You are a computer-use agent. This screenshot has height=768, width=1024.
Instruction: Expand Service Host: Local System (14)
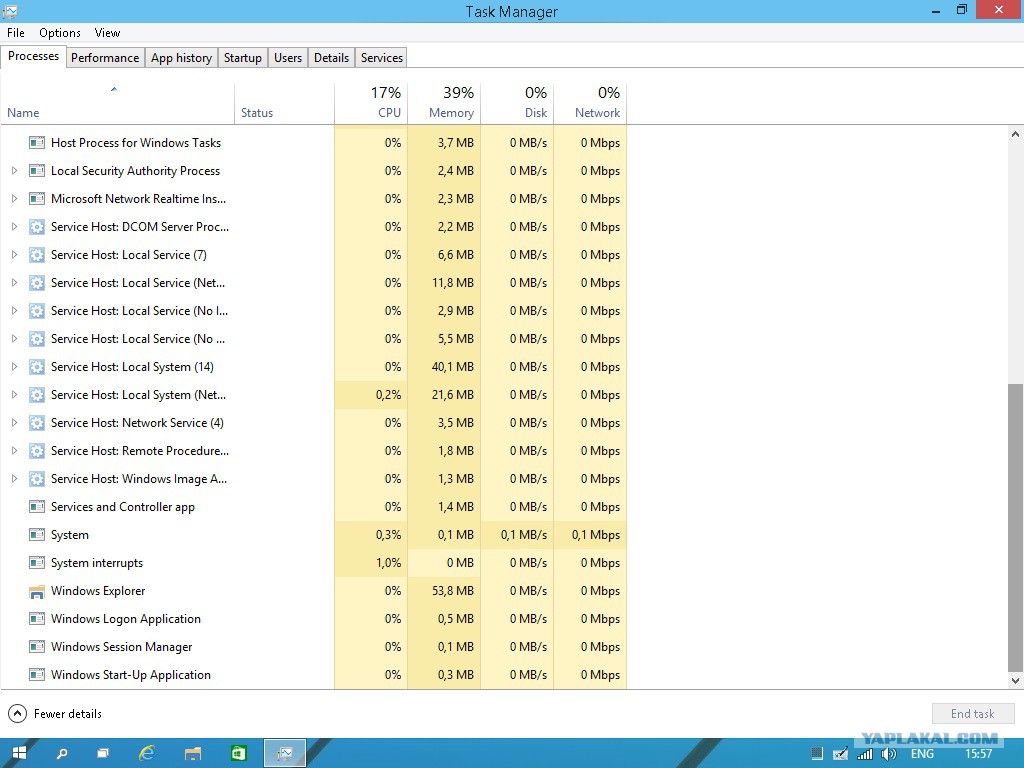pos(14,366)
